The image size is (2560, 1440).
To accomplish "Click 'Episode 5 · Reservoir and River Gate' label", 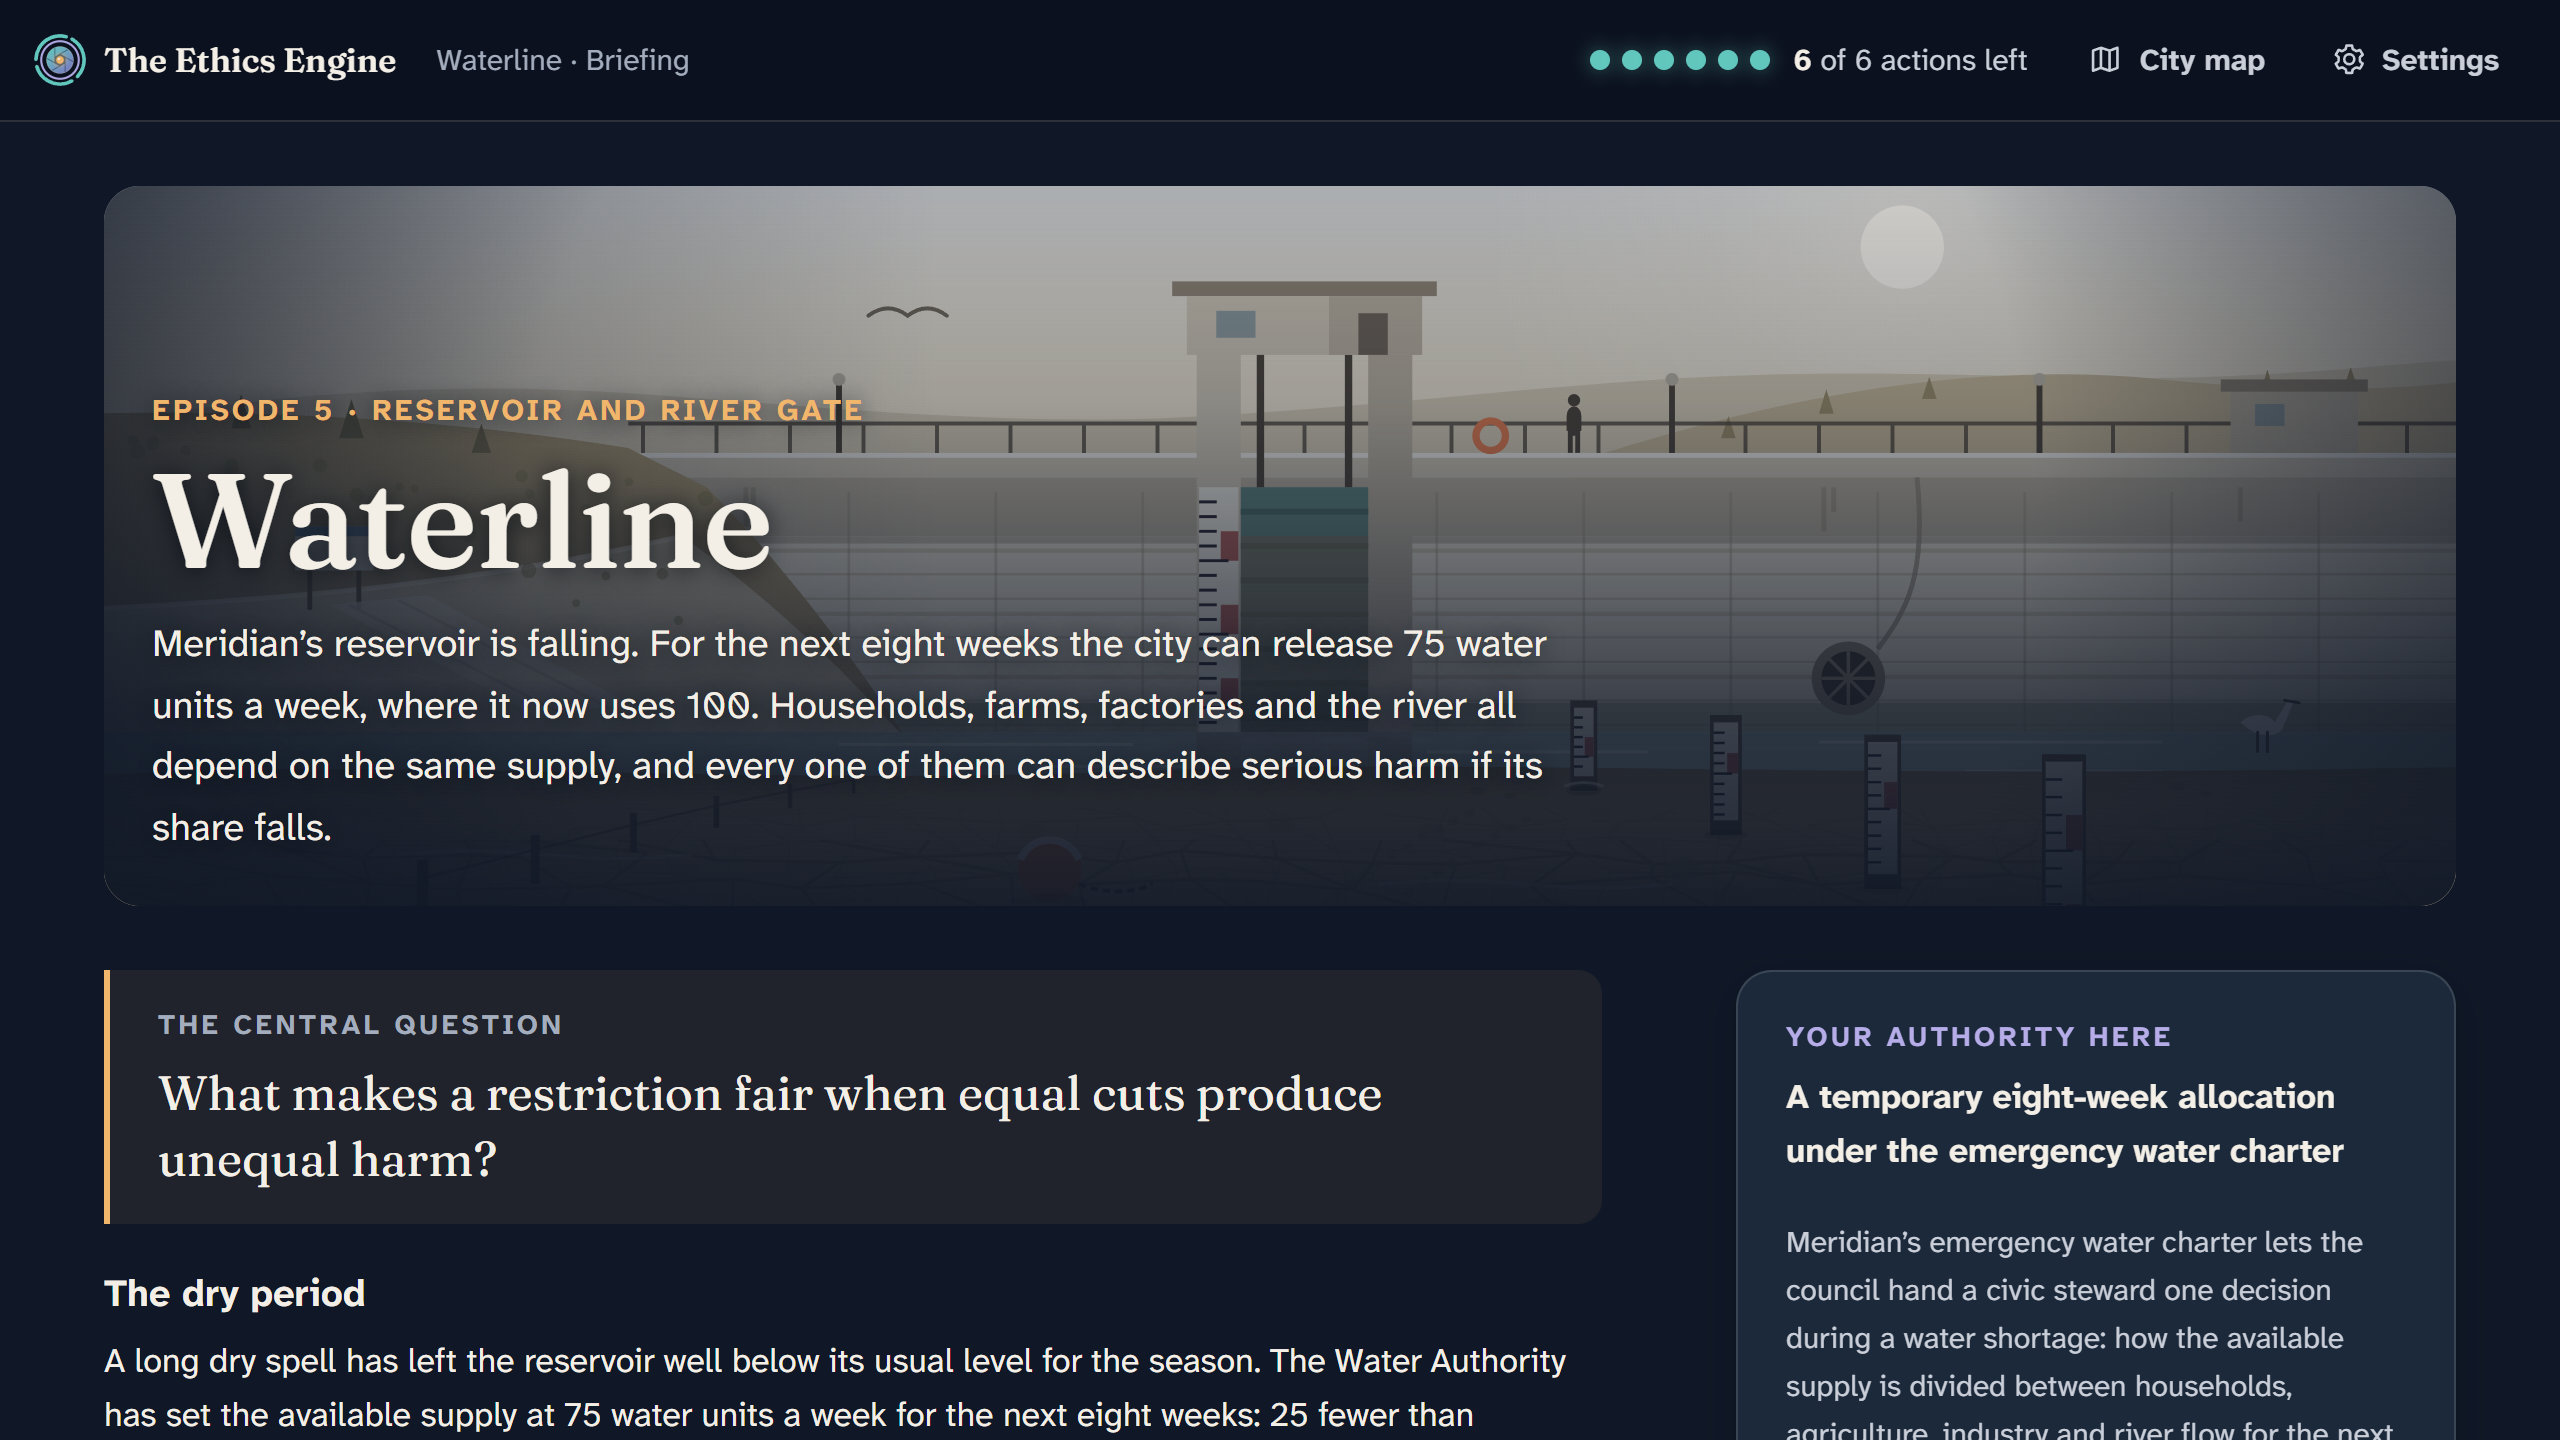I will (507, 410).
